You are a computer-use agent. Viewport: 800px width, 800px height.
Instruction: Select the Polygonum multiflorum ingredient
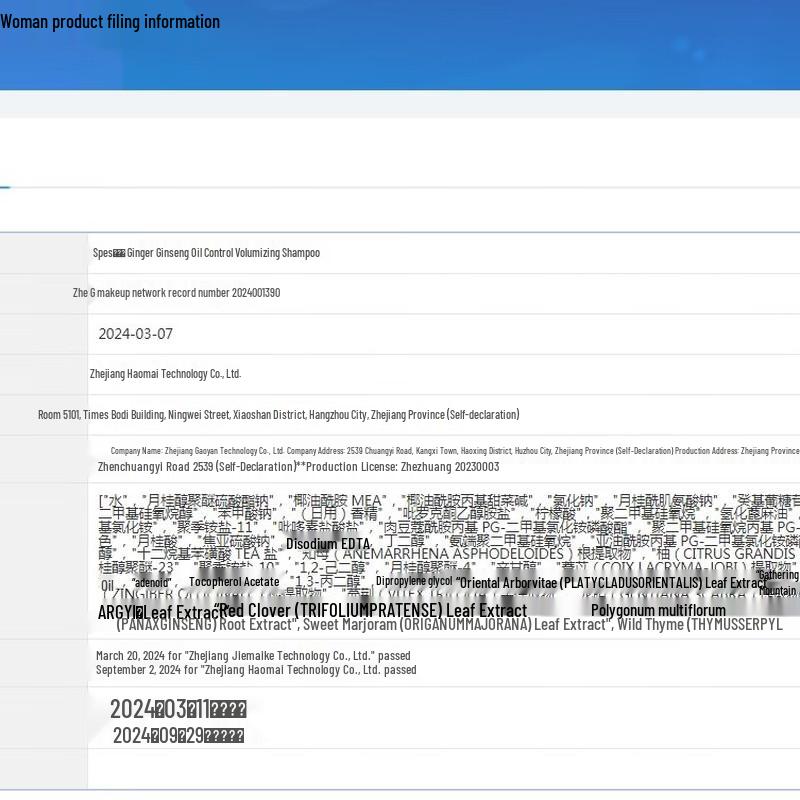point(658,610)
